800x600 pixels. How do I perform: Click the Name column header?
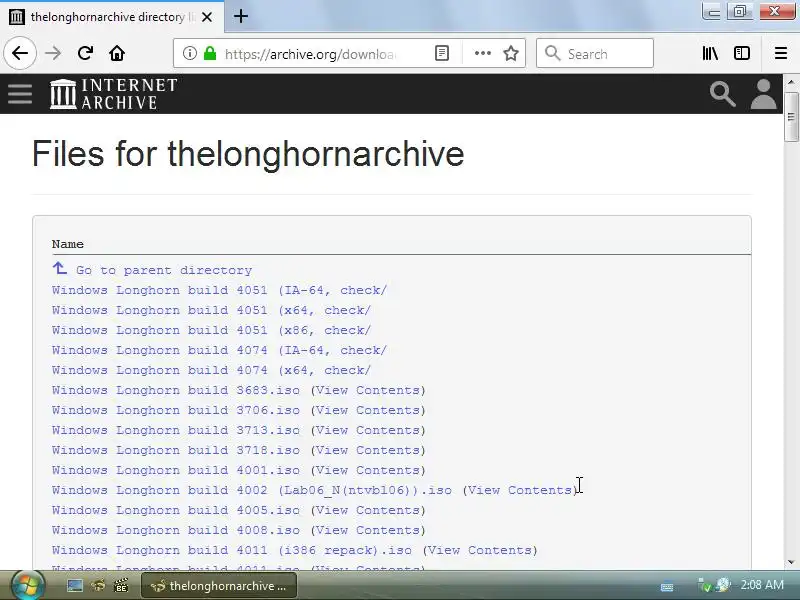pos(68,244)
